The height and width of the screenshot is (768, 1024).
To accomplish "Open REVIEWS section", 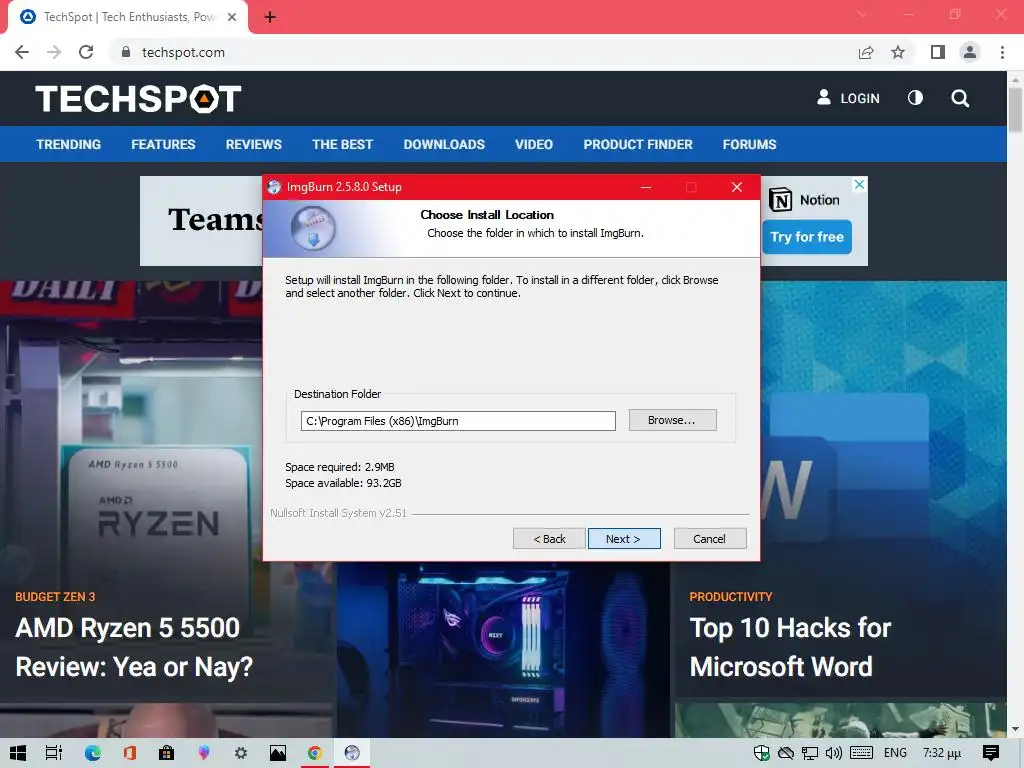I will [253, 144].
